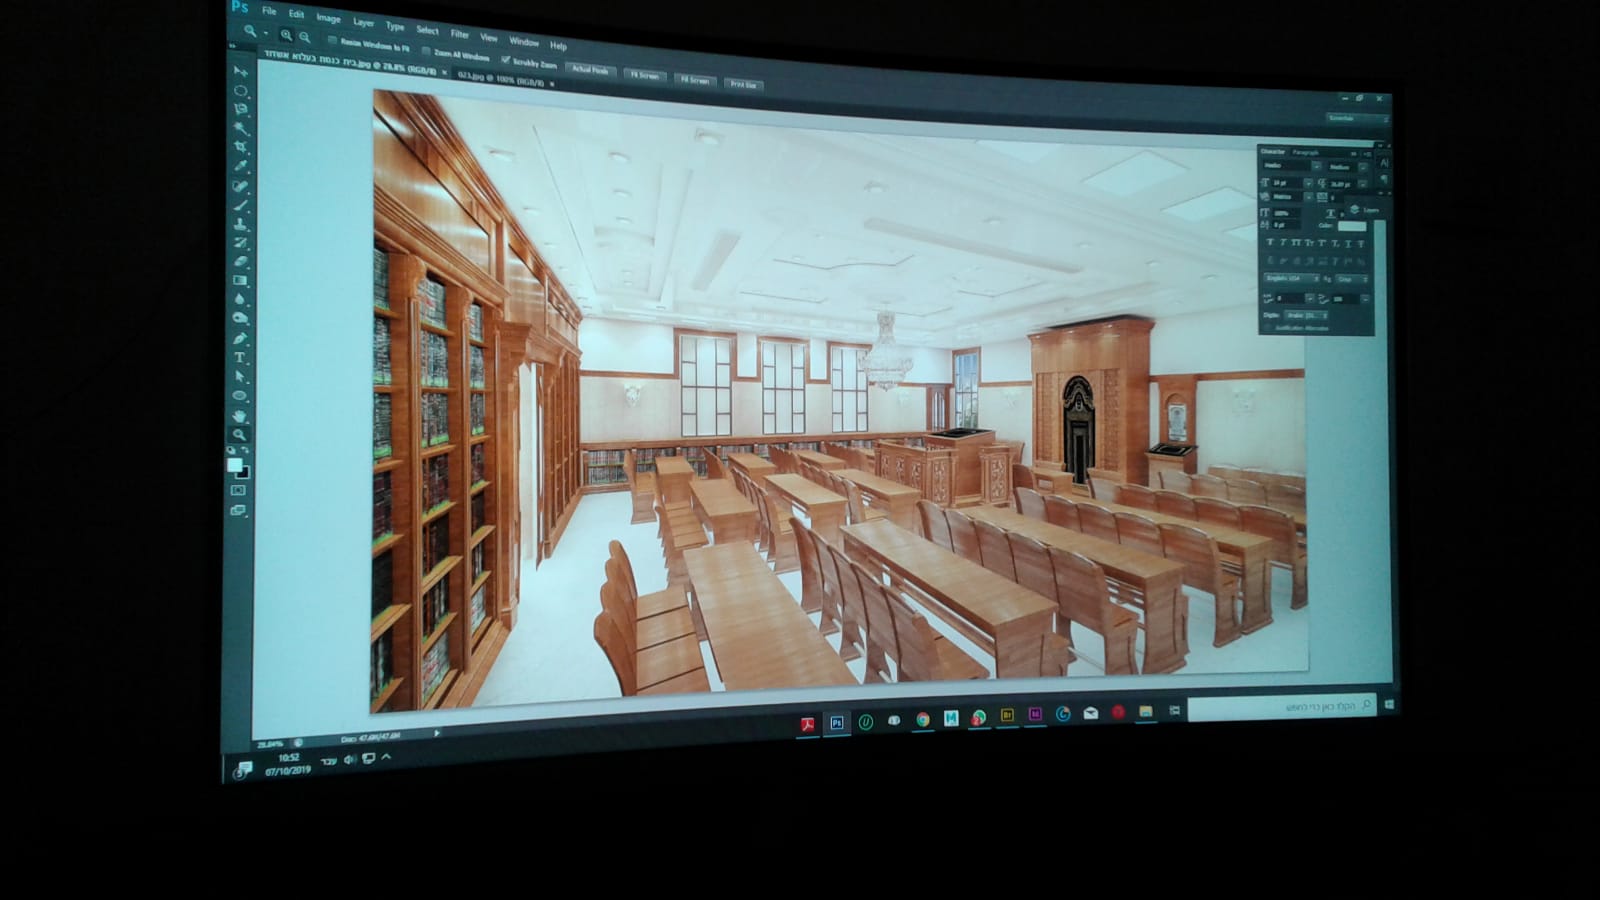Select the Path Selection tool
The width and height of the screenshot is (1600, 900).
(240, 376)
